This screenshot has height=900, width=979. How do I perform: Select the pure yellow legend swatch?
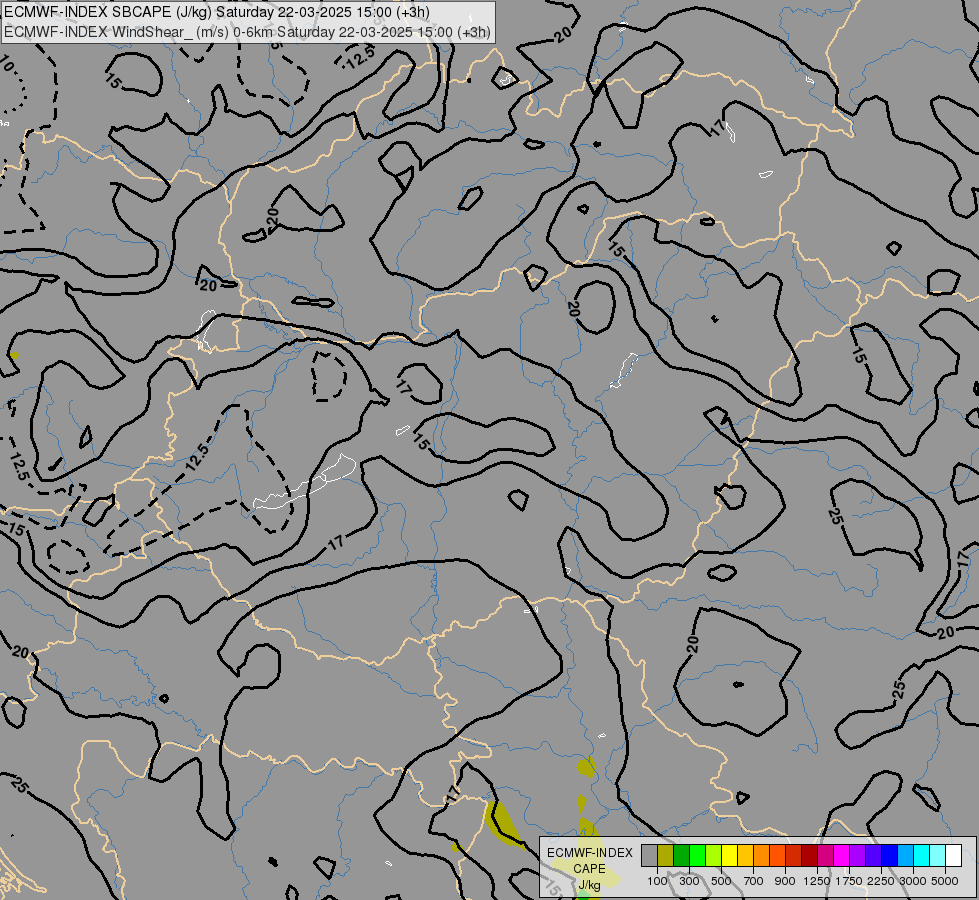click(x=729, y=856)
